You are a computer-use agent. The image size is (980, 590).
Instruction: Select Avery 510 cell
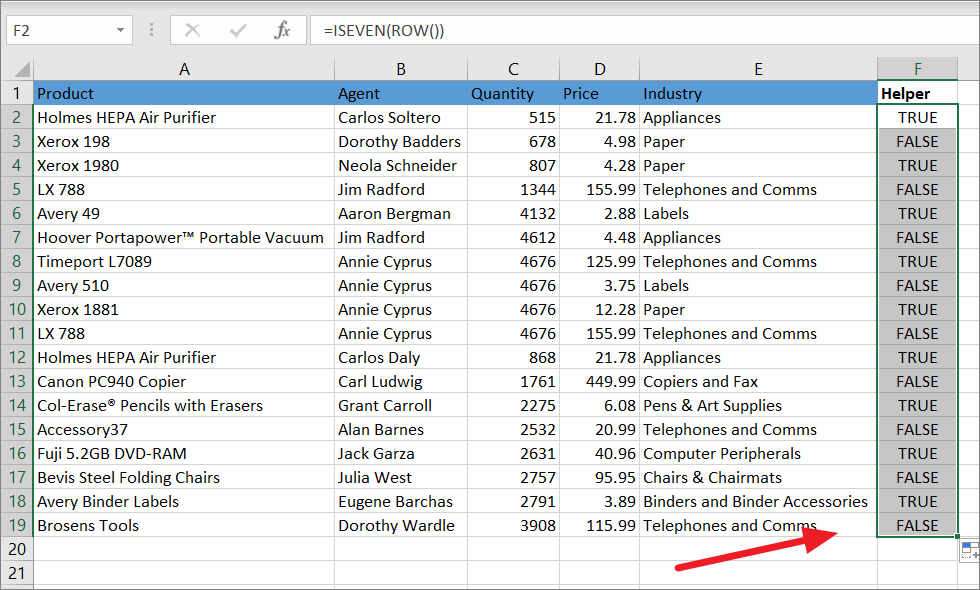point(184,286)
